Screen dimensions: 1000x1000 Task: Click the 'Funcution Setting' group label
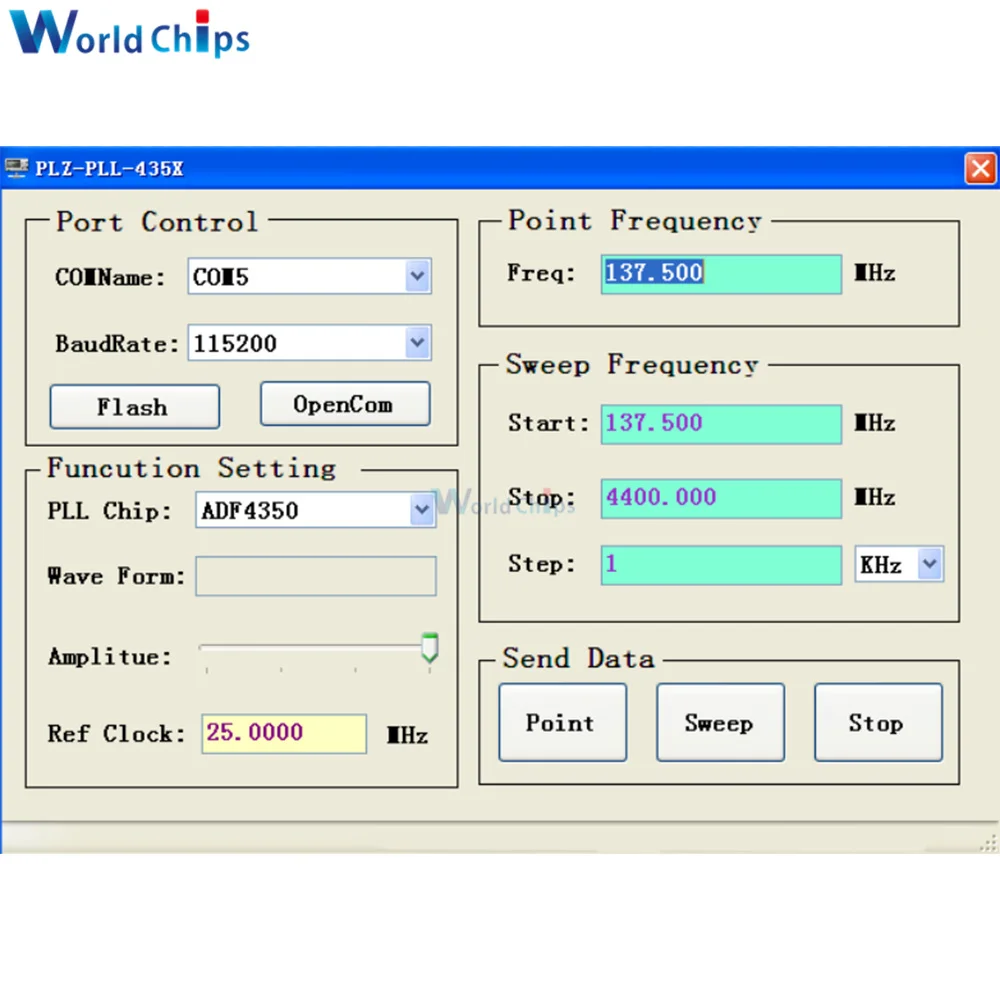pos(191,468)
